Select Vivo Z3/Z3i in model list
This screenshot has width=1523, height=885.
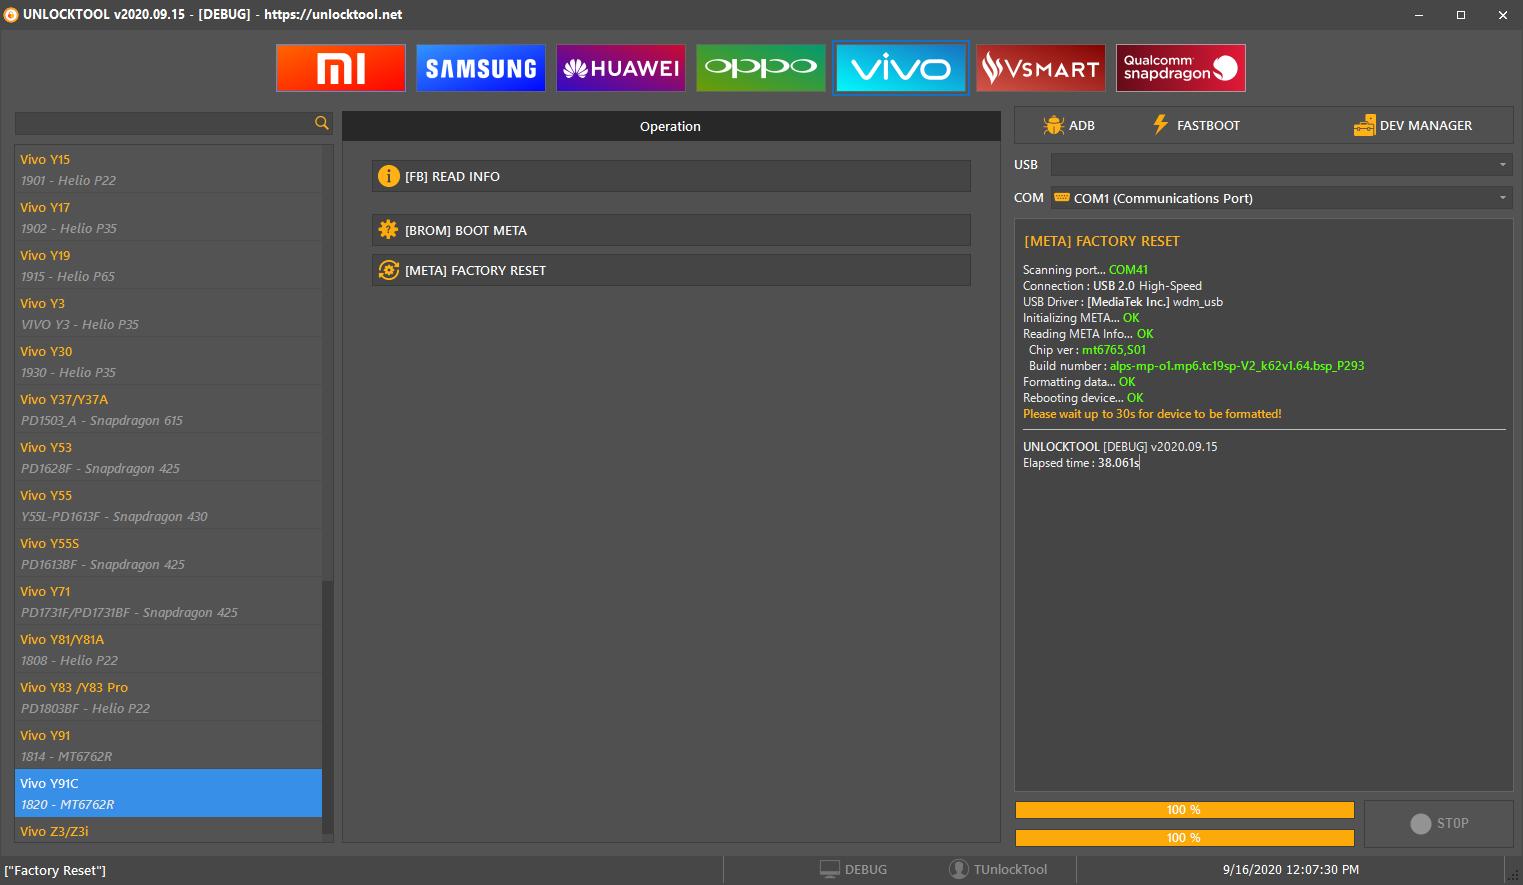pos(168,831)
